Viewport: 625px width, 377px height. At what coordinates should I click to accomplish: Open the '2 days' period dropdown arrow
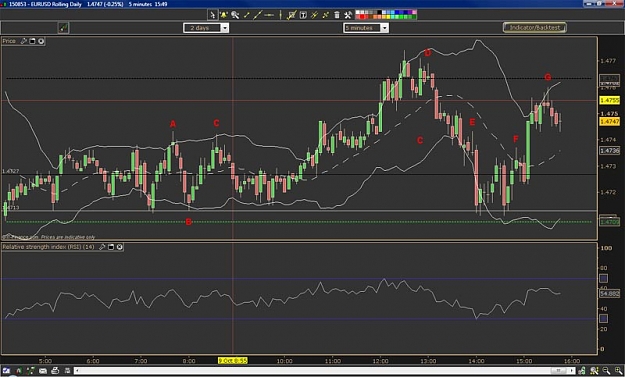(225, 28)
